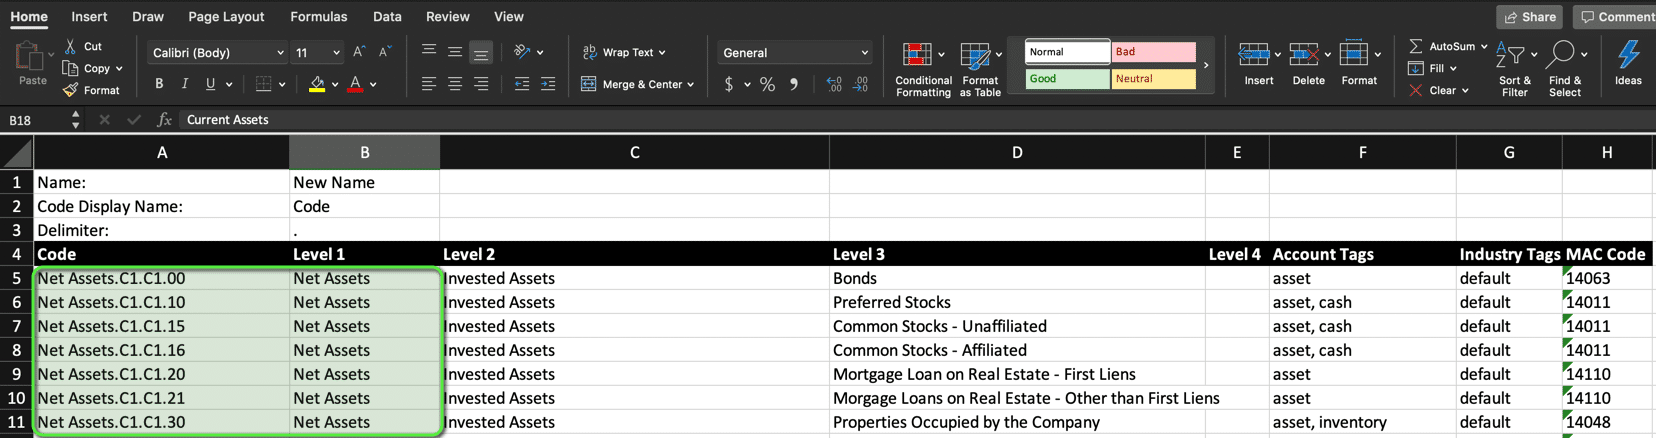Click the Ideas lightning icon
The image size is (1656, 438).
click(1628, 54)
